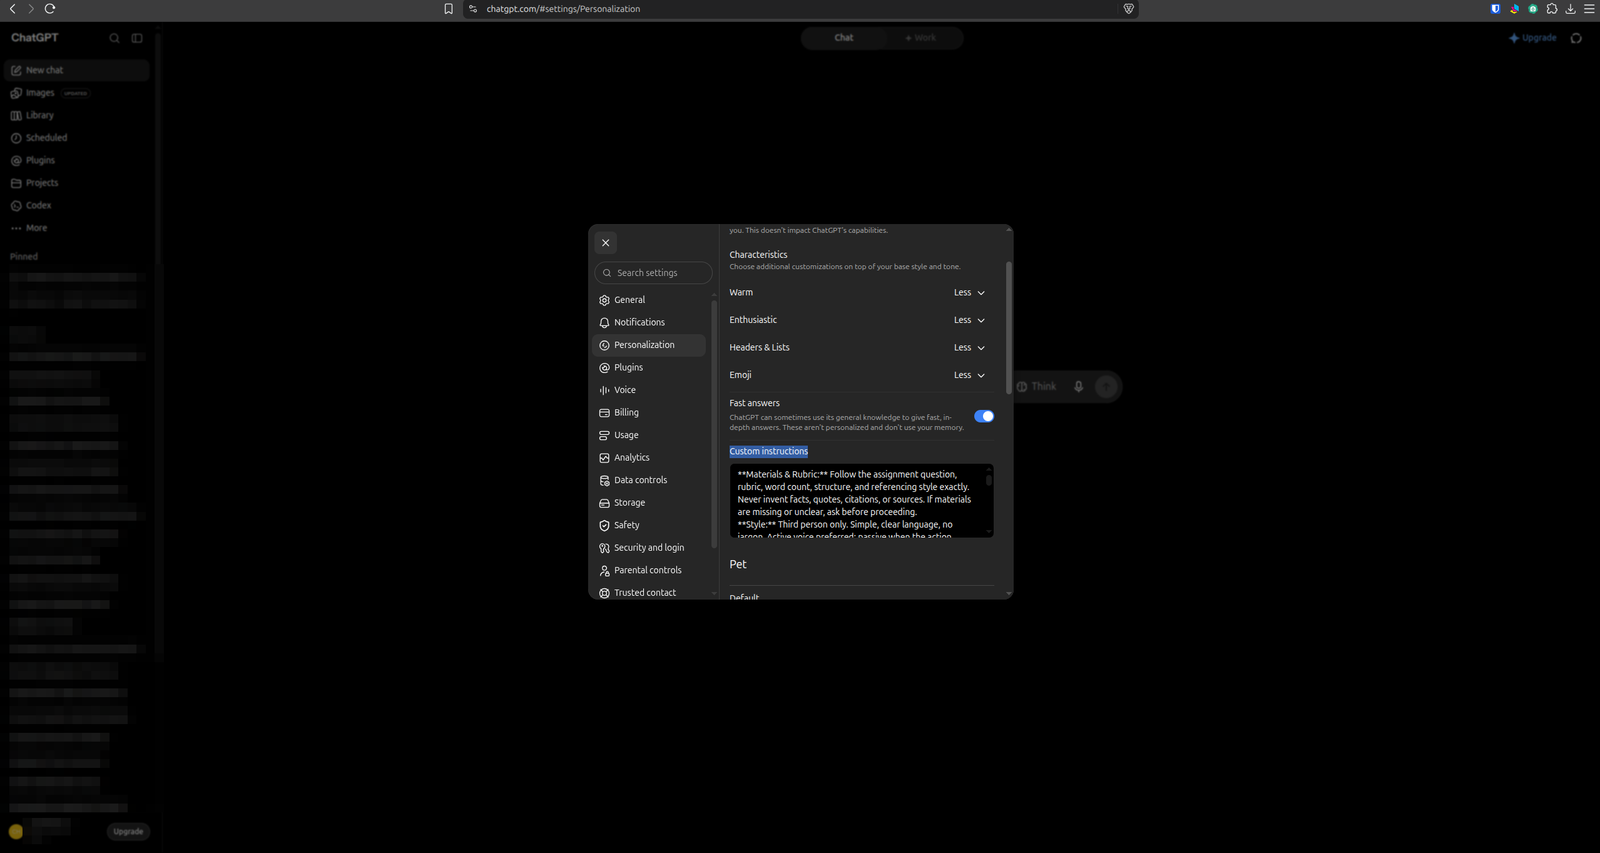This screenshot has width=1600, height=853.
Task: Click the user avatar at sidebar bottom
Action: pyautogui.click(x=16, y=831)
